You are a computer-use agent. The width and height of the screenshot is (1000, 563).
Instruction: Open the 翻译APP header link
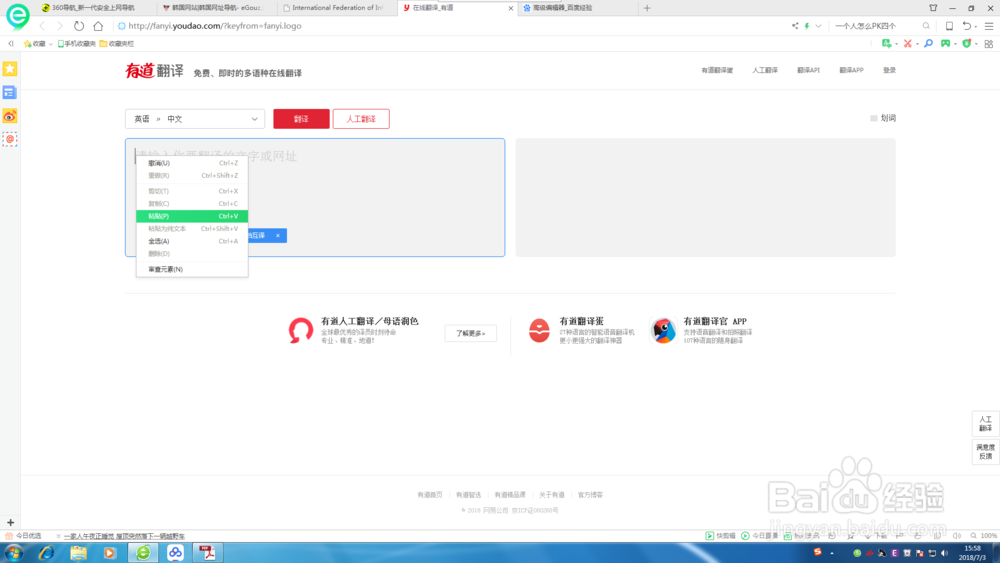(x=851, y=70)
